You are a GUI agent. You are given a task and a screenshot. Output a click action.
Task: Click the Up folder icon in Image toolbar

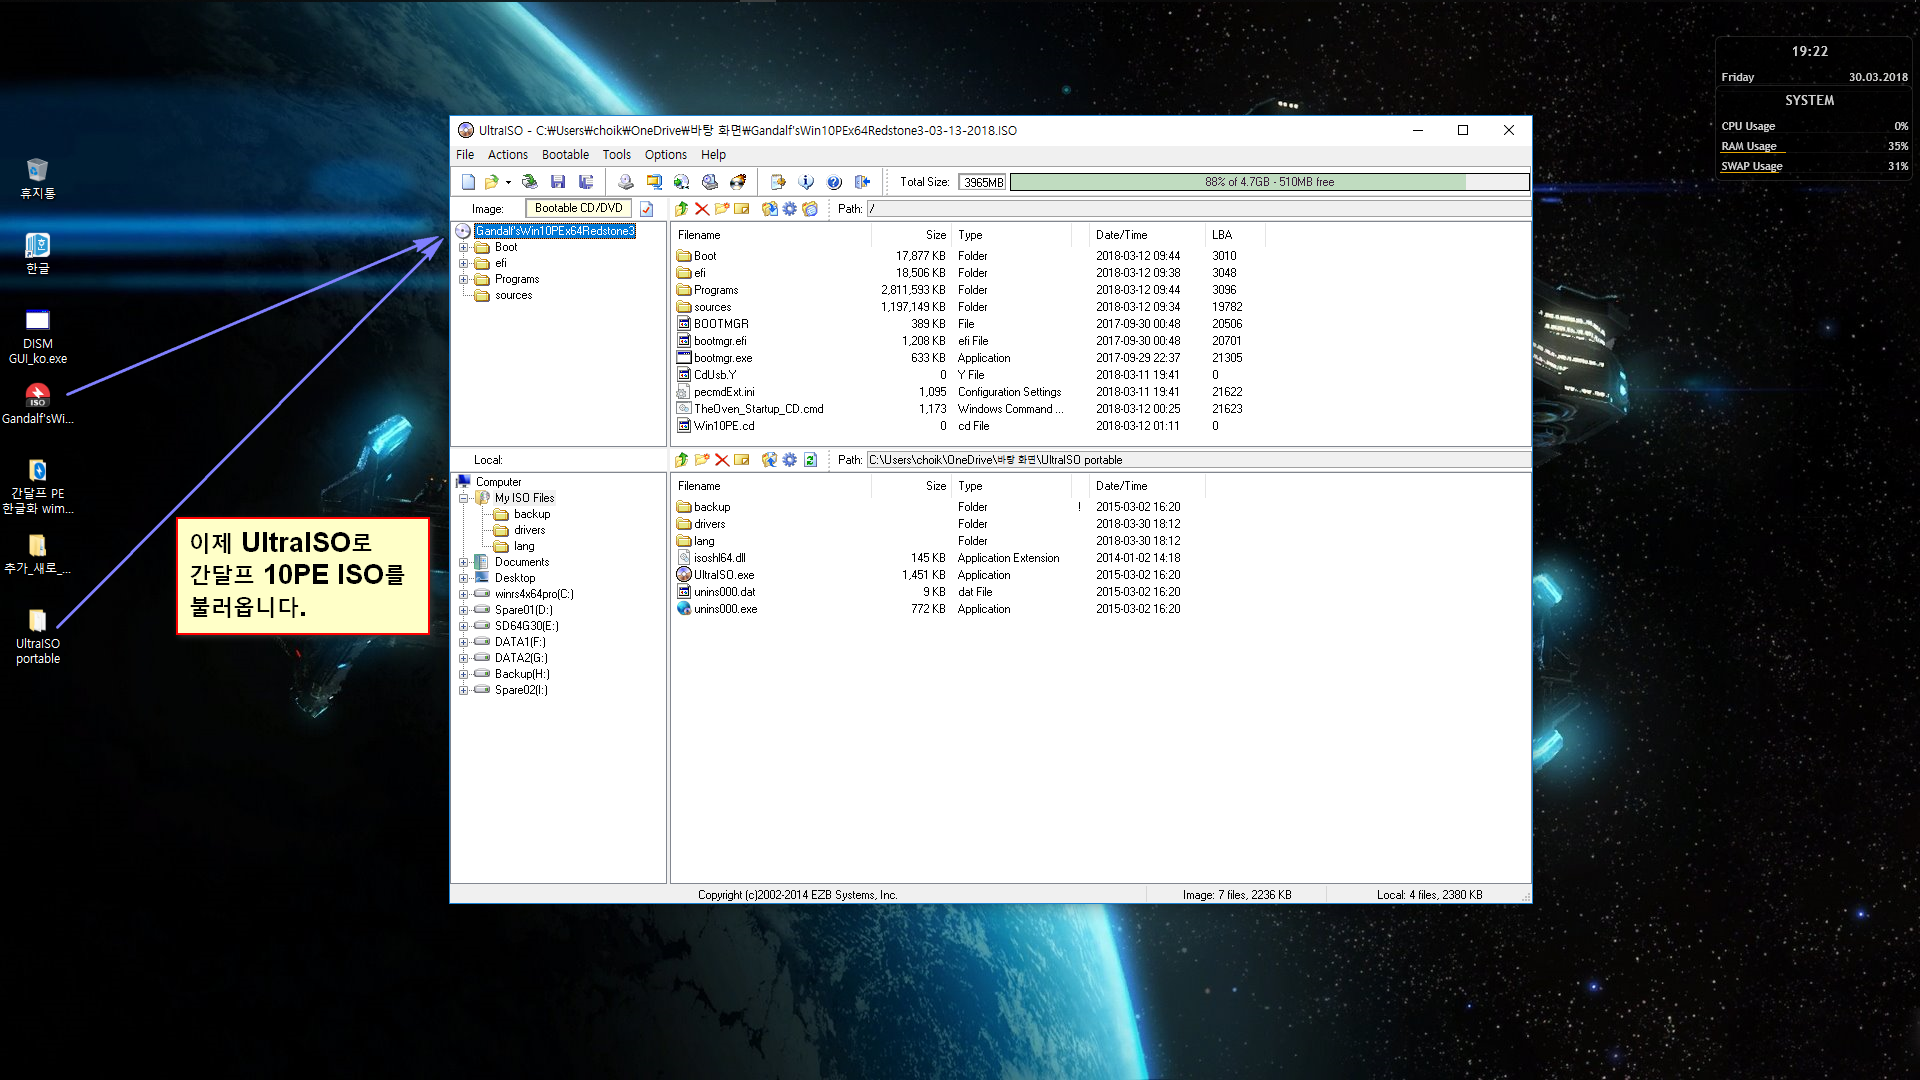[681, 209]
